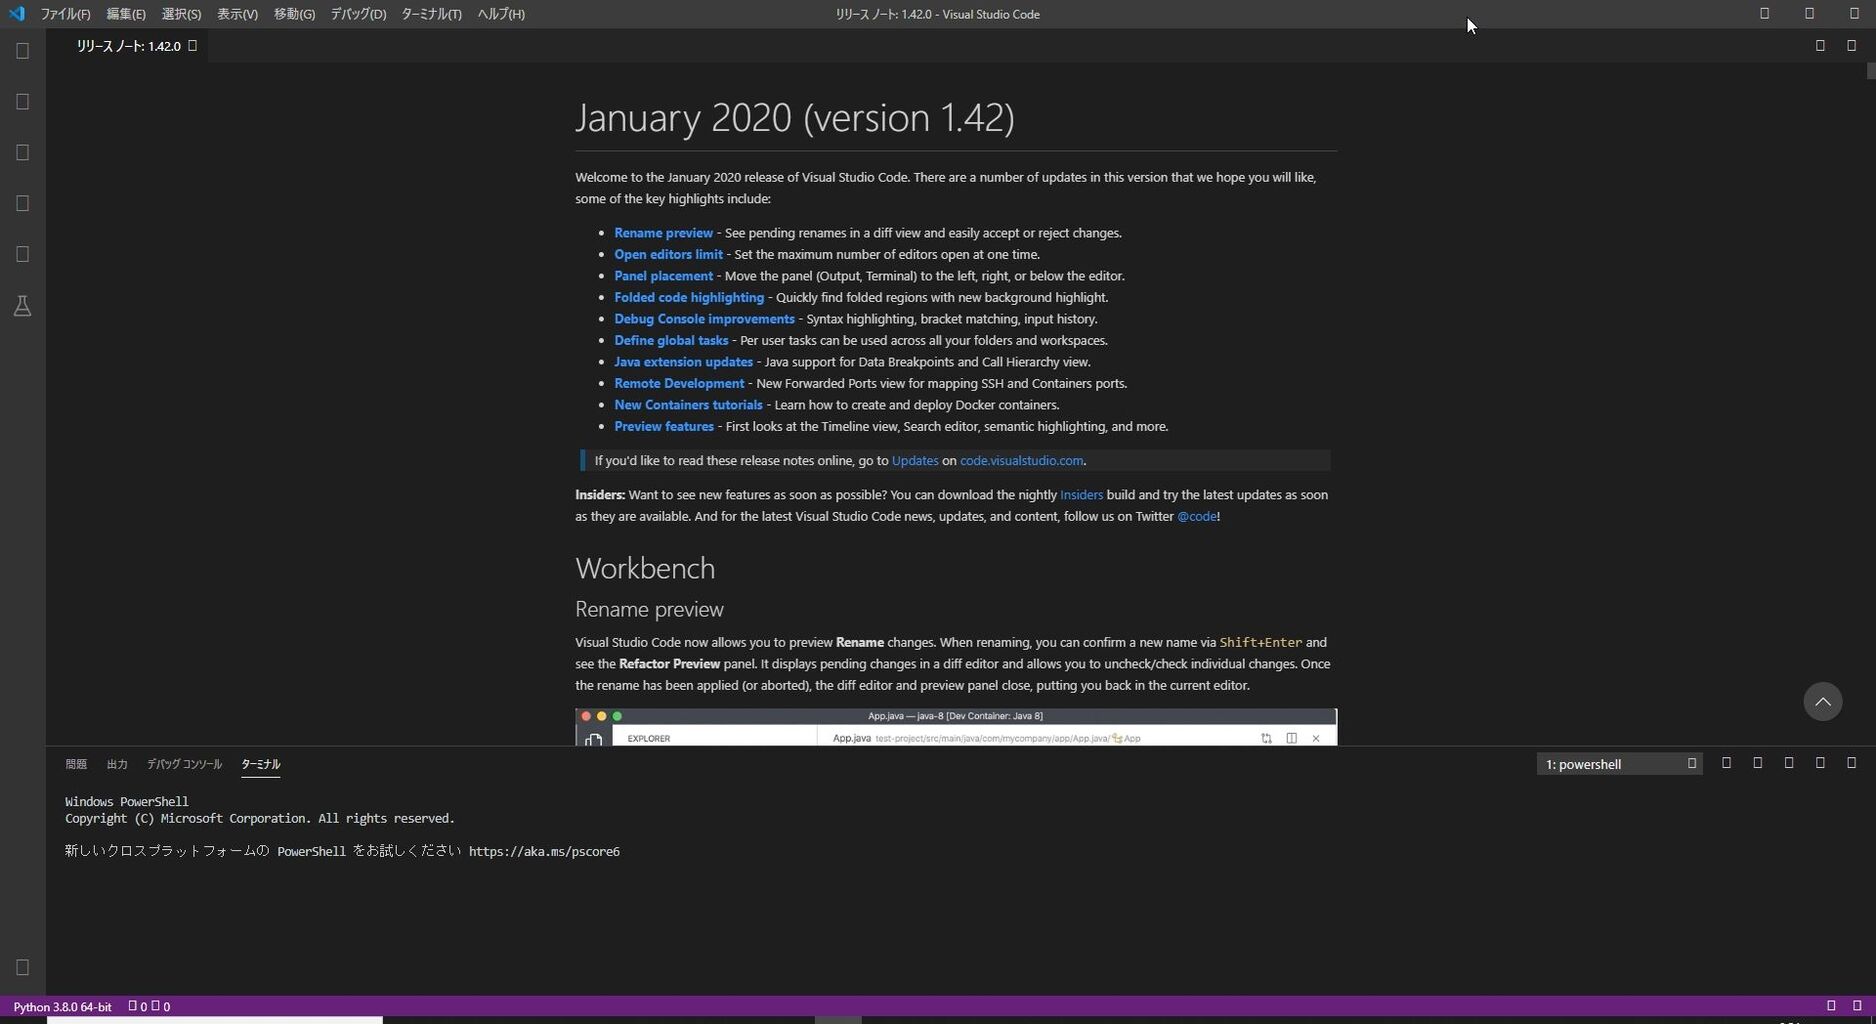Split the editor to the right
The height and width of the screenshot is (1024, 1876).
(1820, 45)
